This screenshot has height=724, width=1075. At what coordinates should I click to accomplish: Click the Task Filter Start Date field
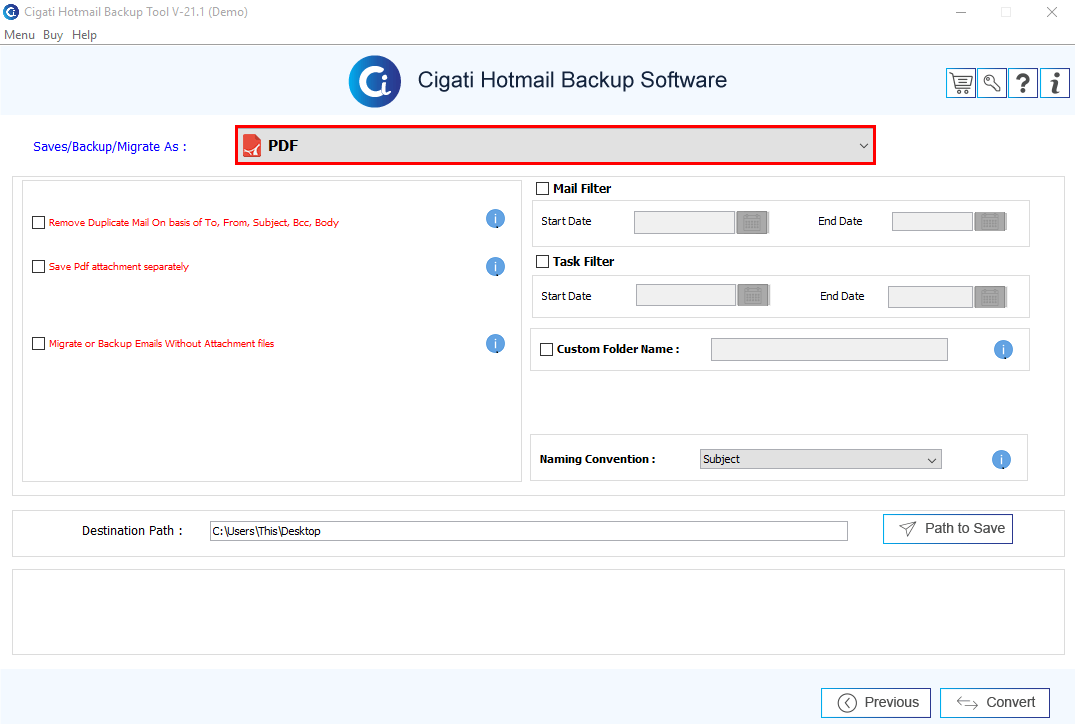click(x=686, y=295)
